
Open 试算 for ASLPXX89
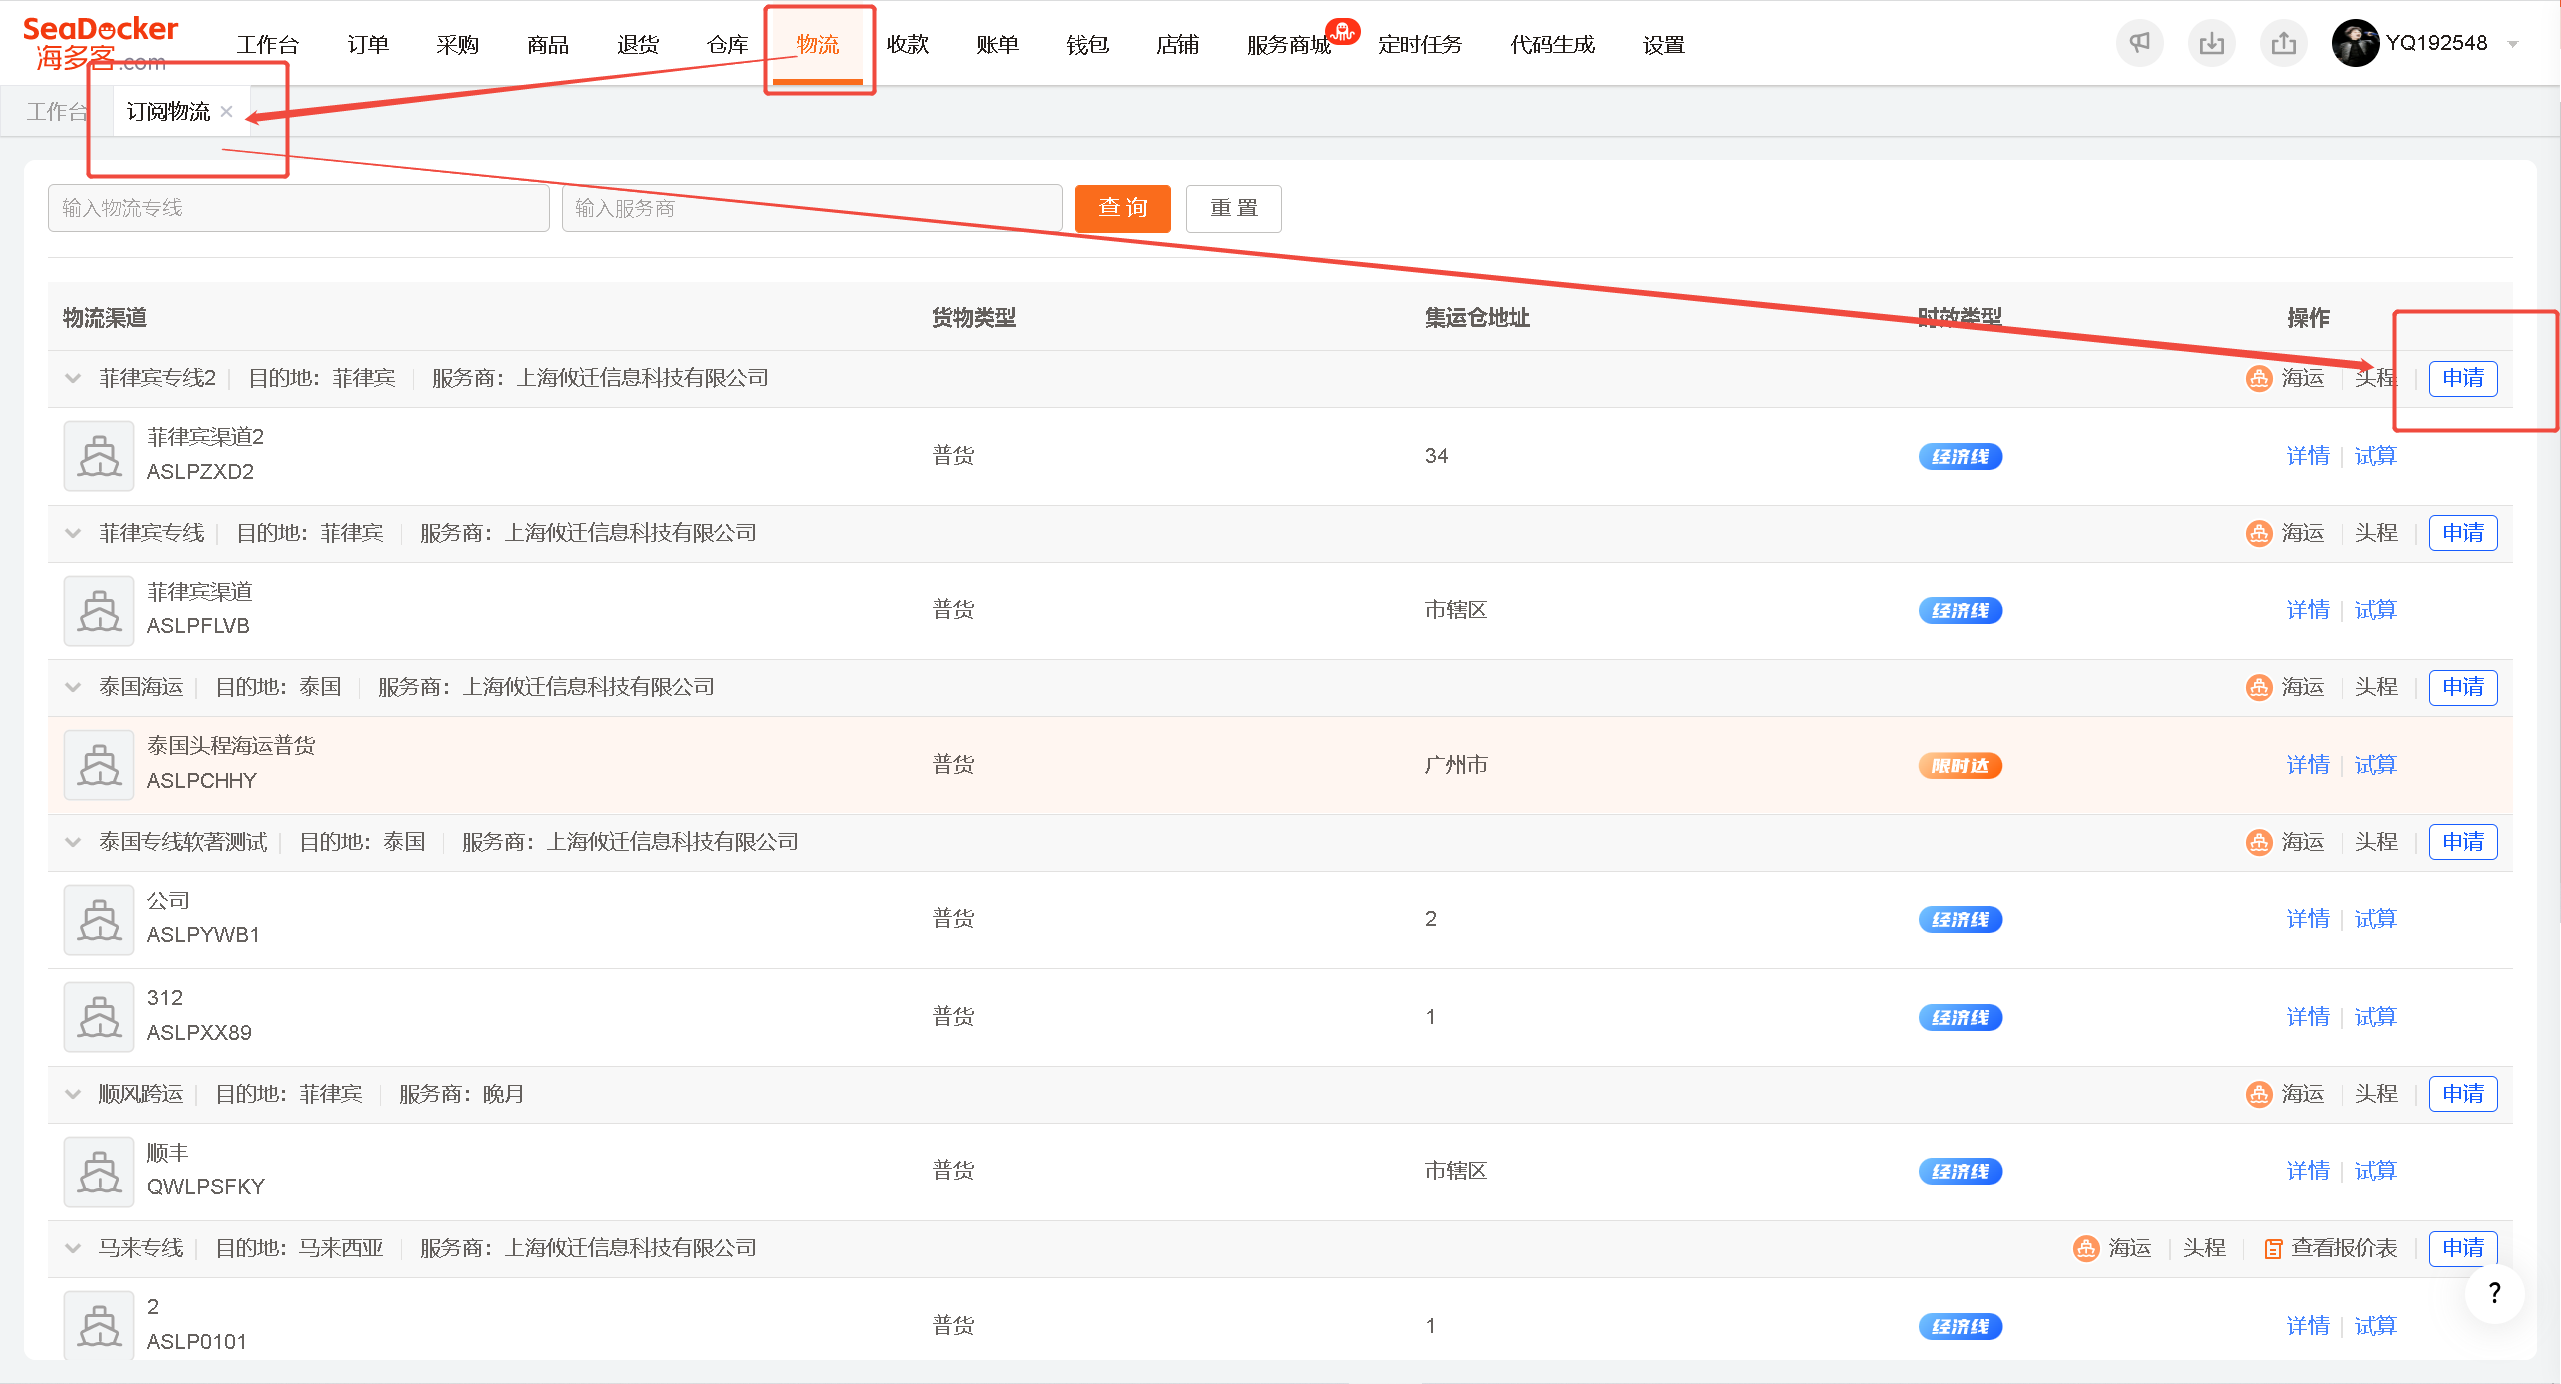pyautogui.click(x=2376, y=1017)
